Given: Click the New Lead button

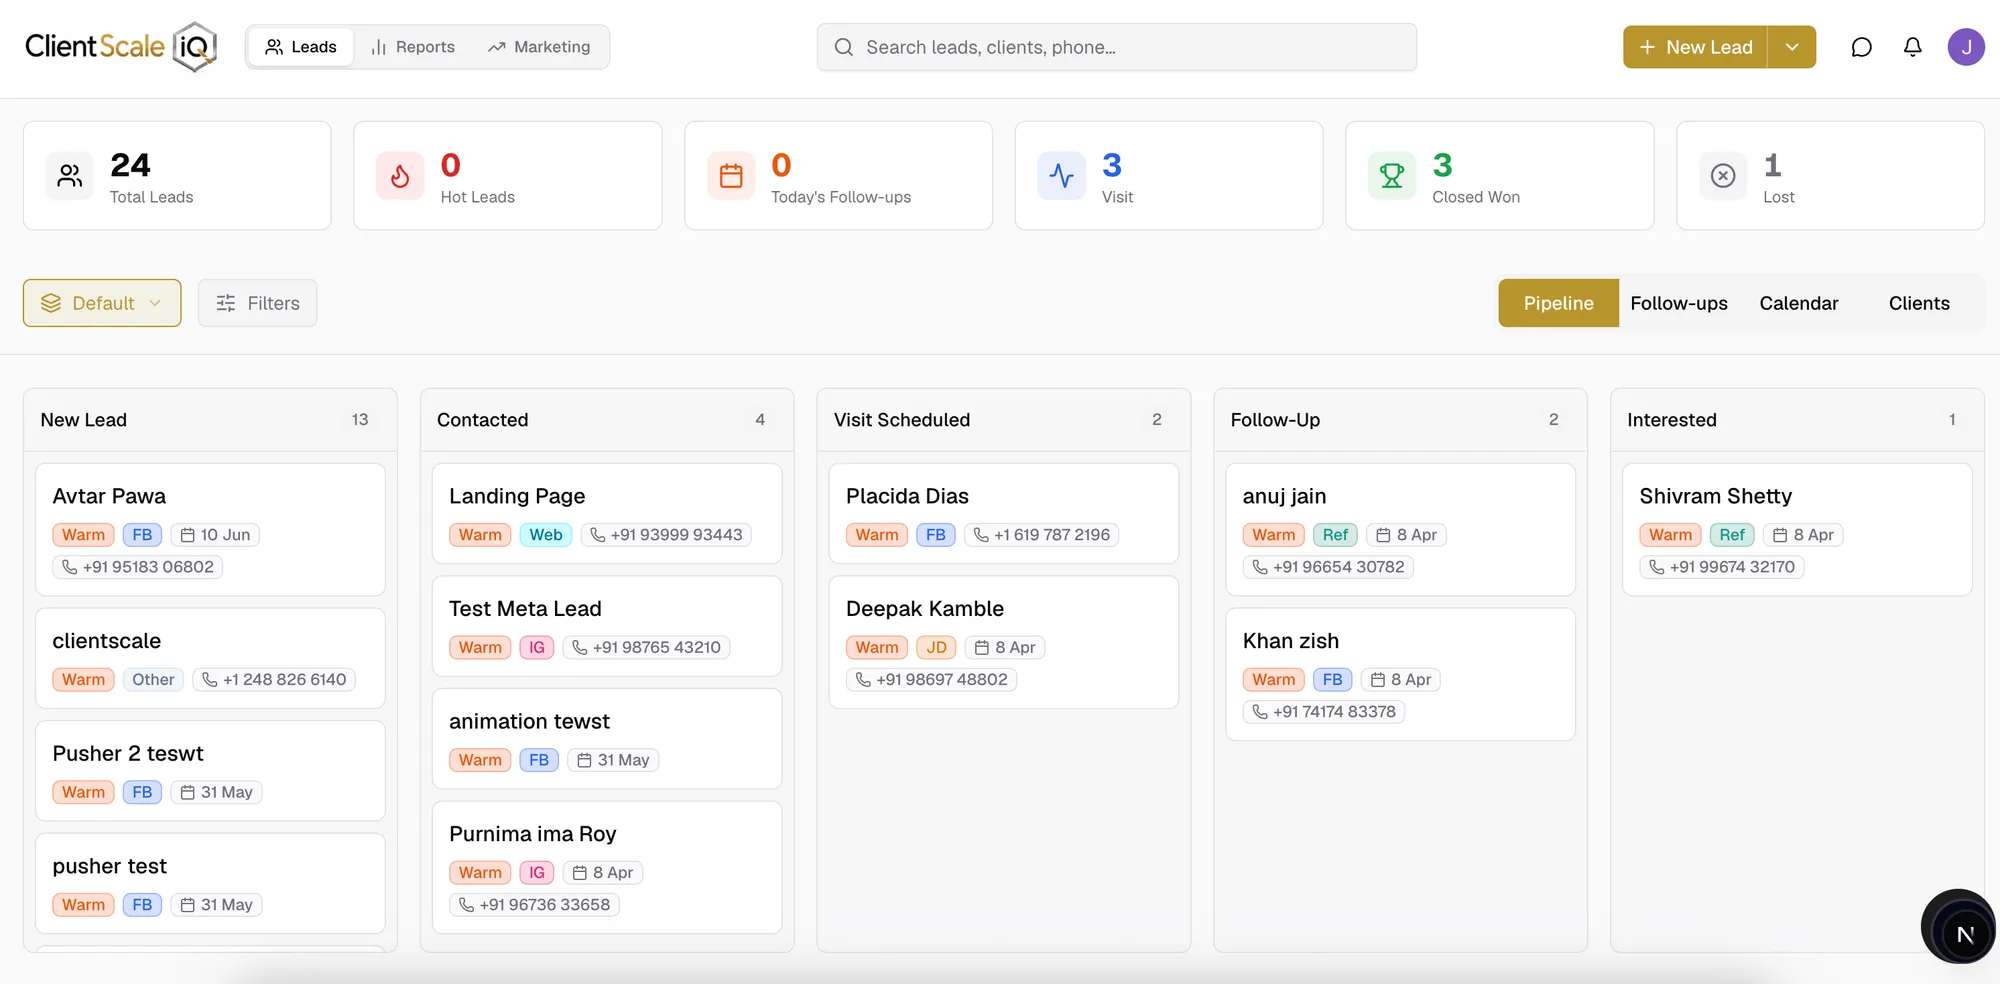Looking at the screenshot, I should 1695,47.
